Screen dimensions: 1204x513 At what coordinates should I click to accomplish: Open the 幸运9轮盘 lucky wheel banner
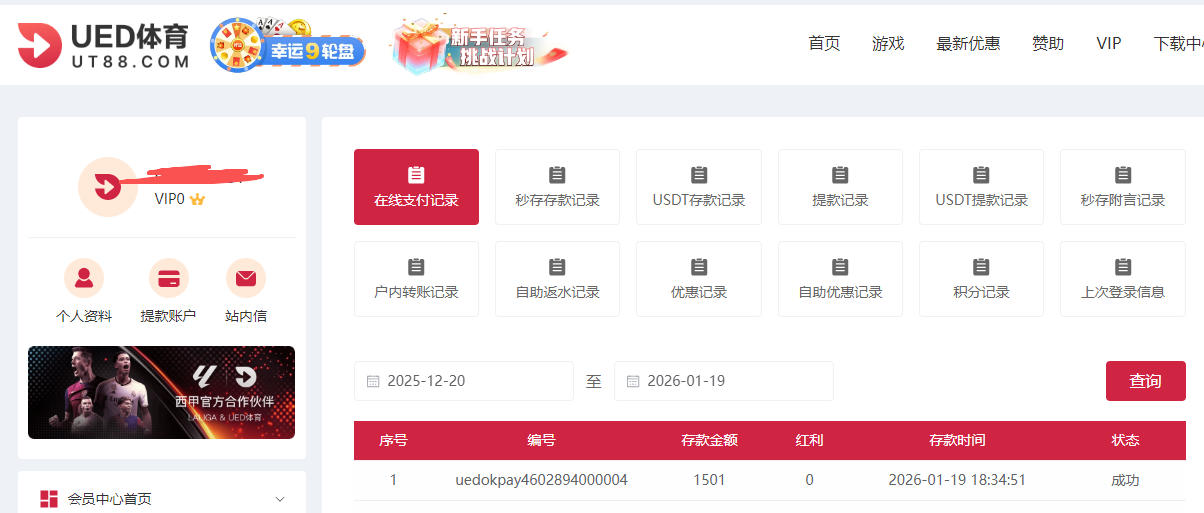pos(287,46)
